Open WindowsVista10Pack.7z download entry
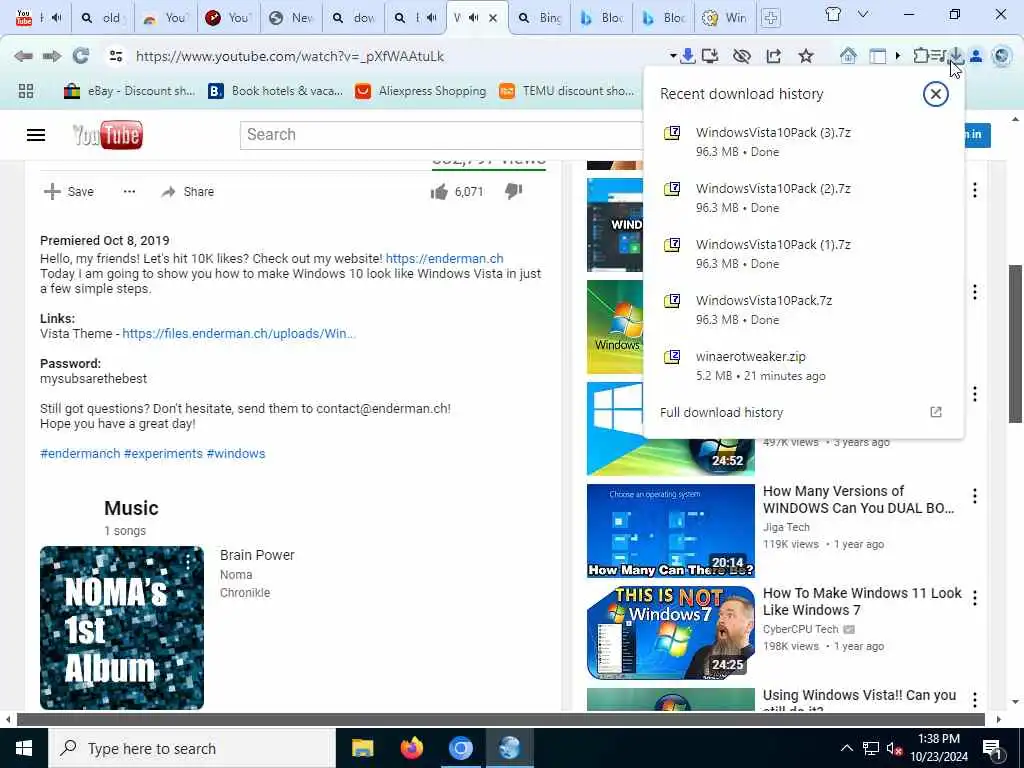Viewport: 1024px width, 768px height. click(x=803, y=310)
